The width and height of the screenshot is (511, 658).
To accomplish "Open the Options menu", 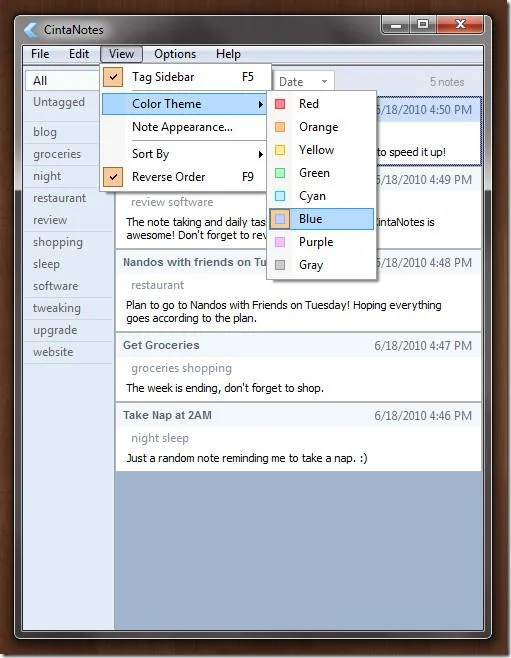I will pos(175,54).
